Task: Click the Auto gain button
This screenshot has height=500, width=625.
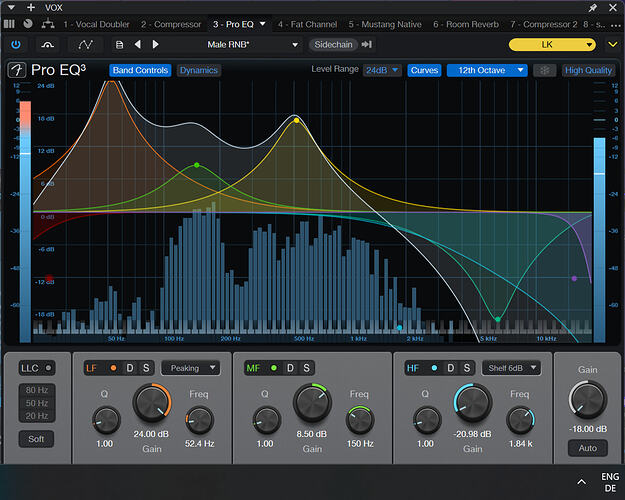Action: coord(588,448)
